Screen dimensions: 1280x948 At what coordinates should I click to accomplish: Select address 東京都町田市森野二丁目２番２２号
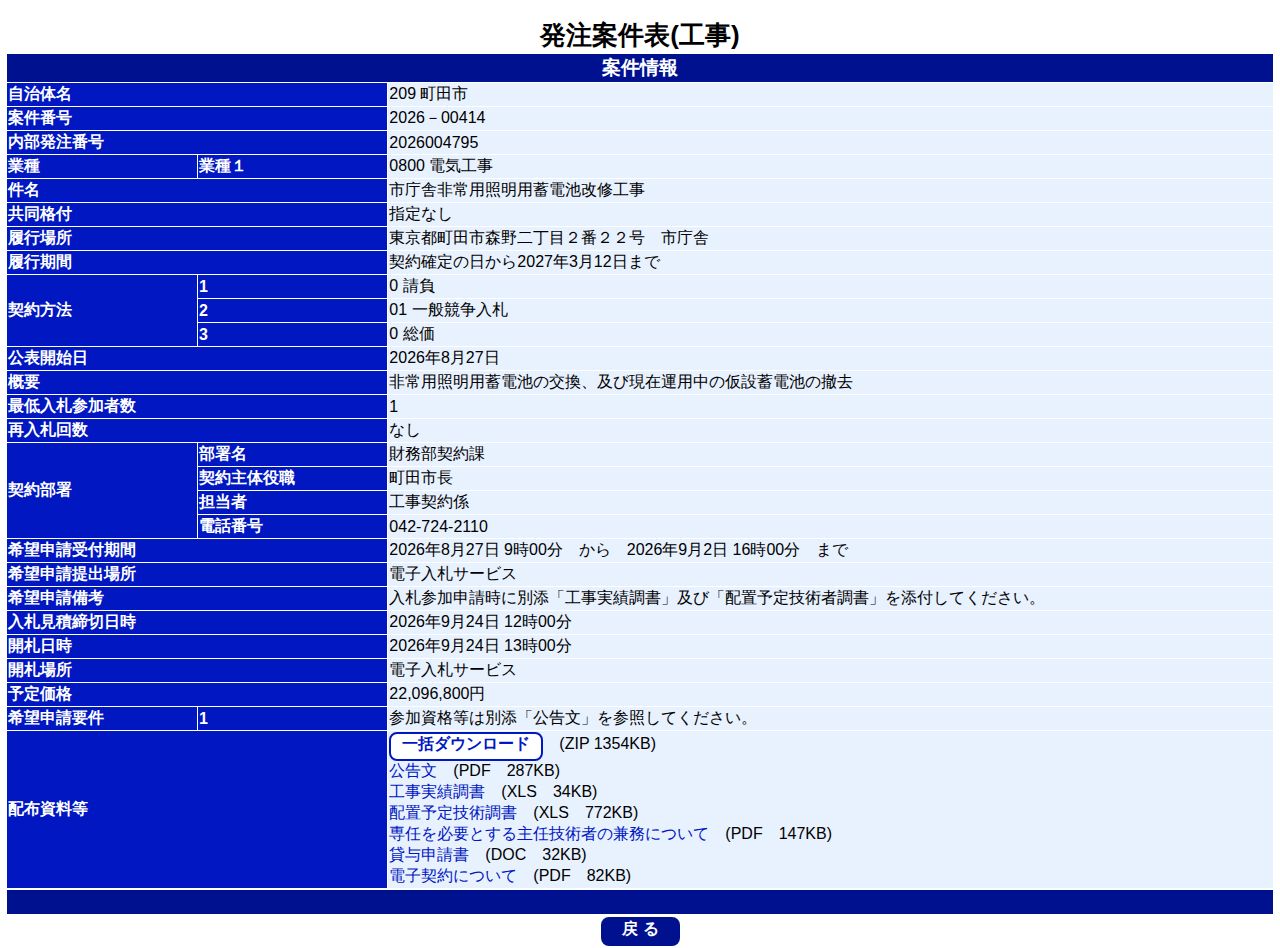[517, 238]
